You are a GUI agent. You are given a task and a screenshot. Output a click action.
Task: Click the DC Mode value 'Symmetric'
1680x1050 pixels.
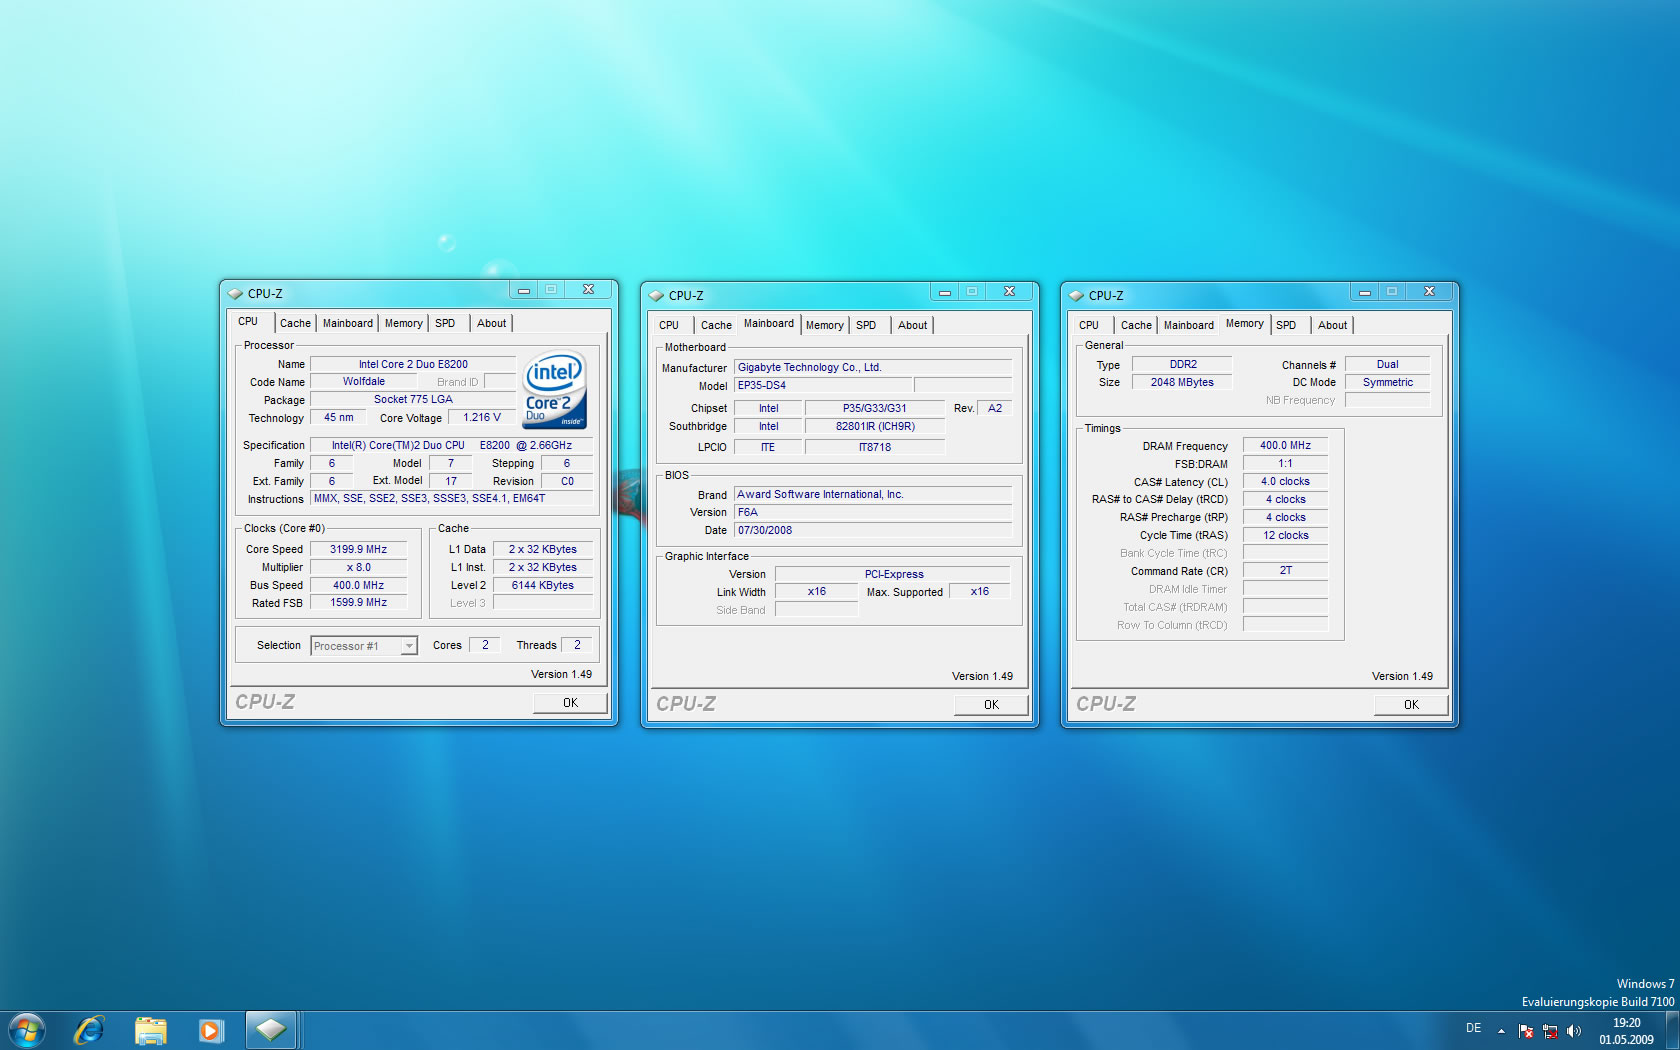(1388, 383)
